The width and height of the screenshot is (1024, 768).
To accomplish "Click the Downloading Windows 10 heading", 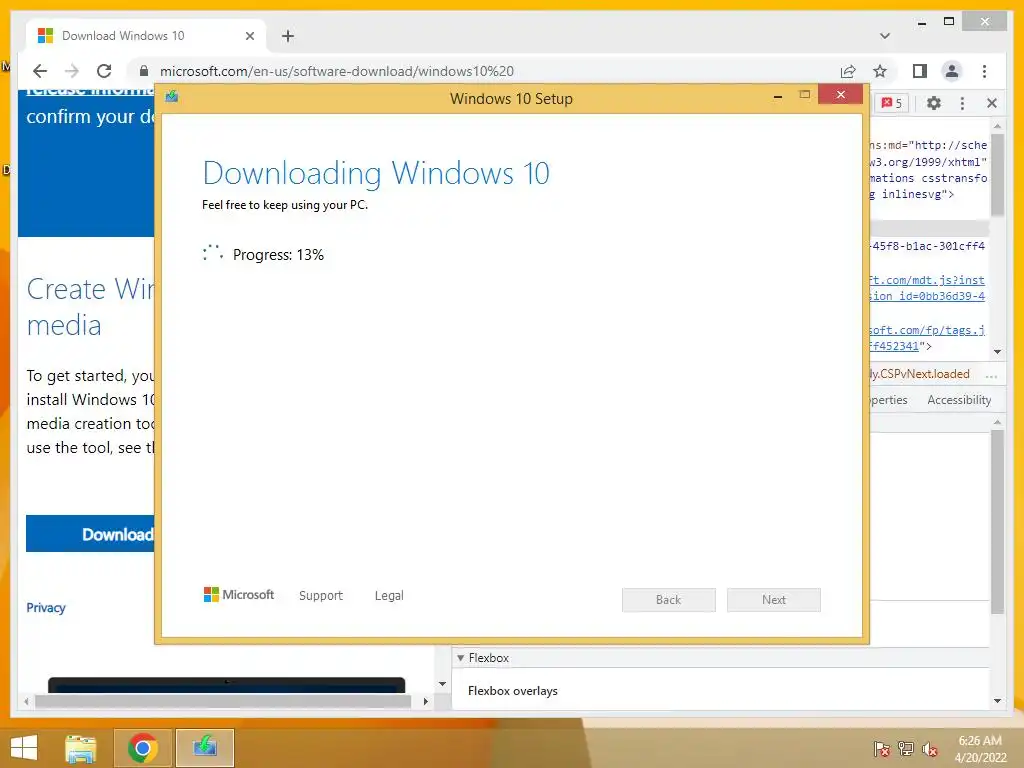I will click(x=376, y=173).
